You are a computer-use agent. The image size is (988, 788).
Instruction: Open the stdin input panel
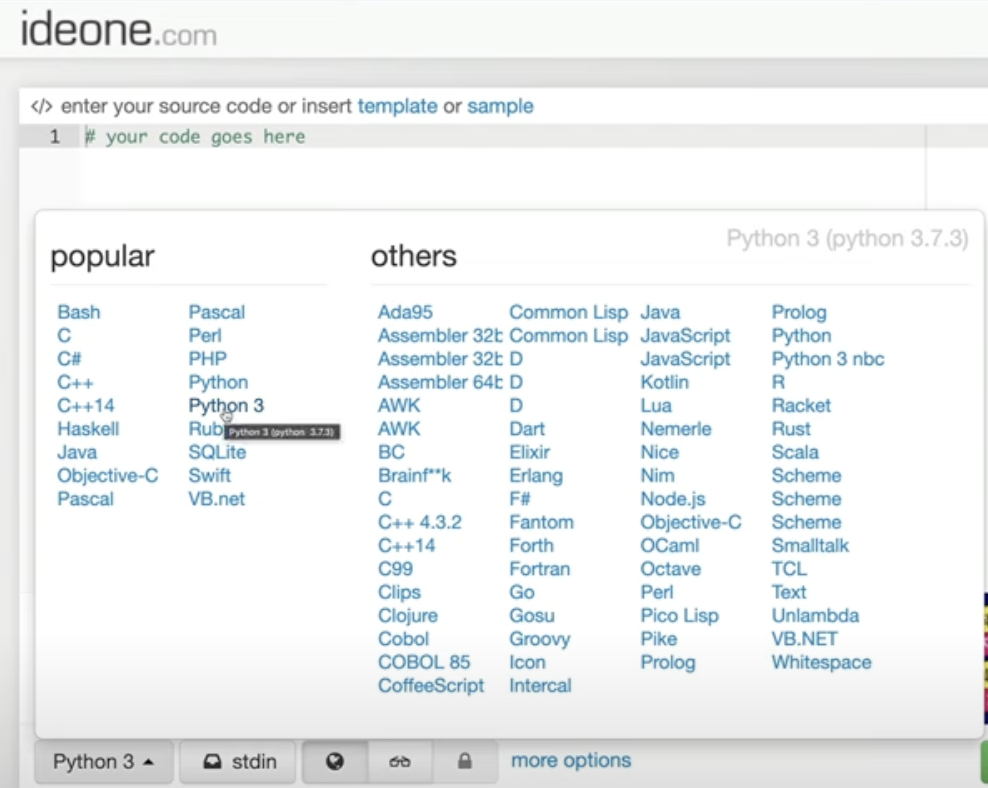[238, 762]
